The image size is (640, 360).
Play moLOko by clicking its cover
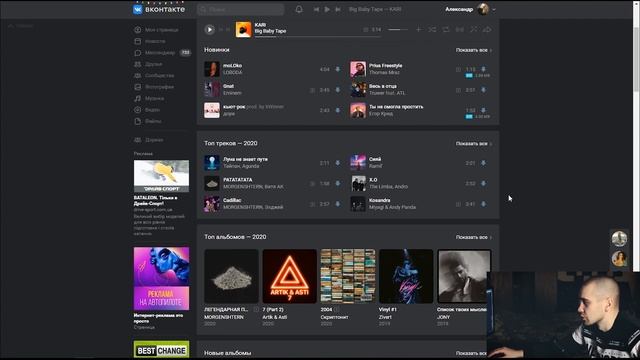pyautogui.click(x=212, y=69)
